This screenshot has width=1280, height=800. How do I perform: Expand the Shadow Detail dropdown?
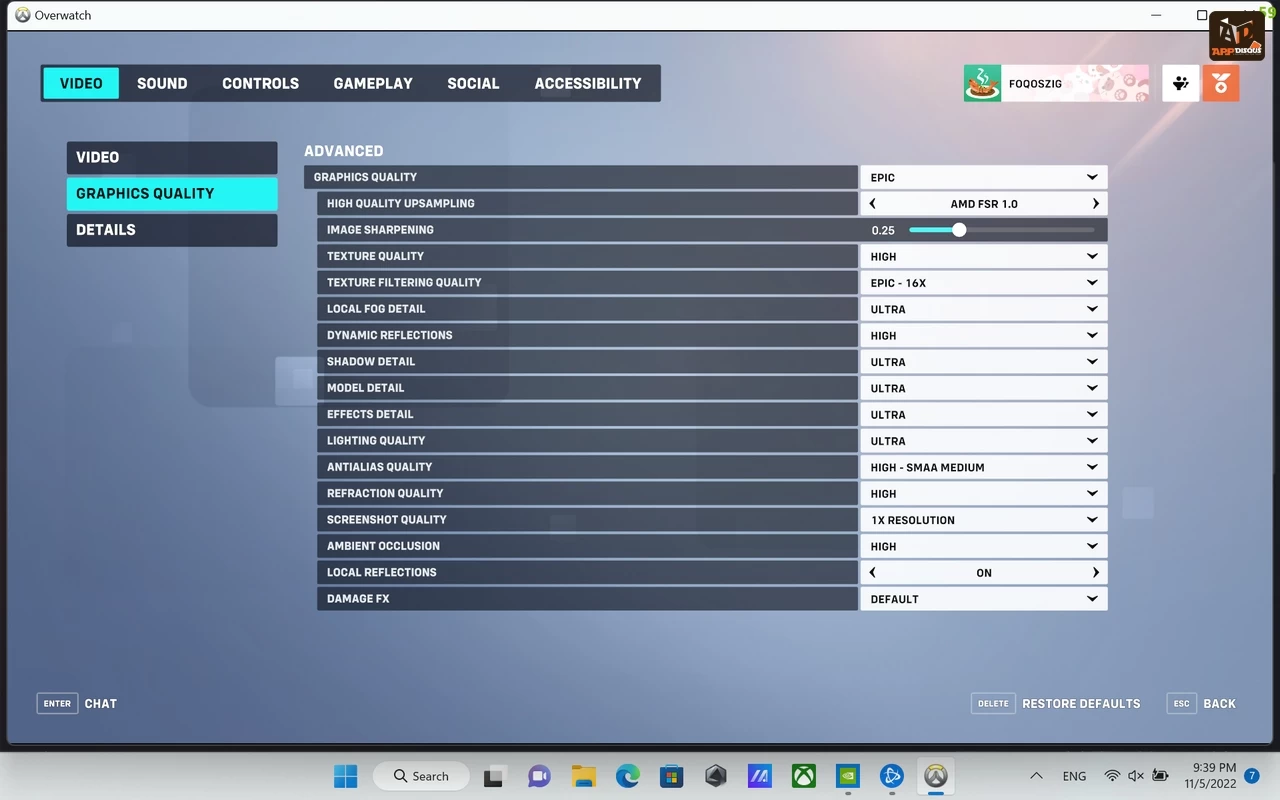pyautogui.click(x=984, y=362)
